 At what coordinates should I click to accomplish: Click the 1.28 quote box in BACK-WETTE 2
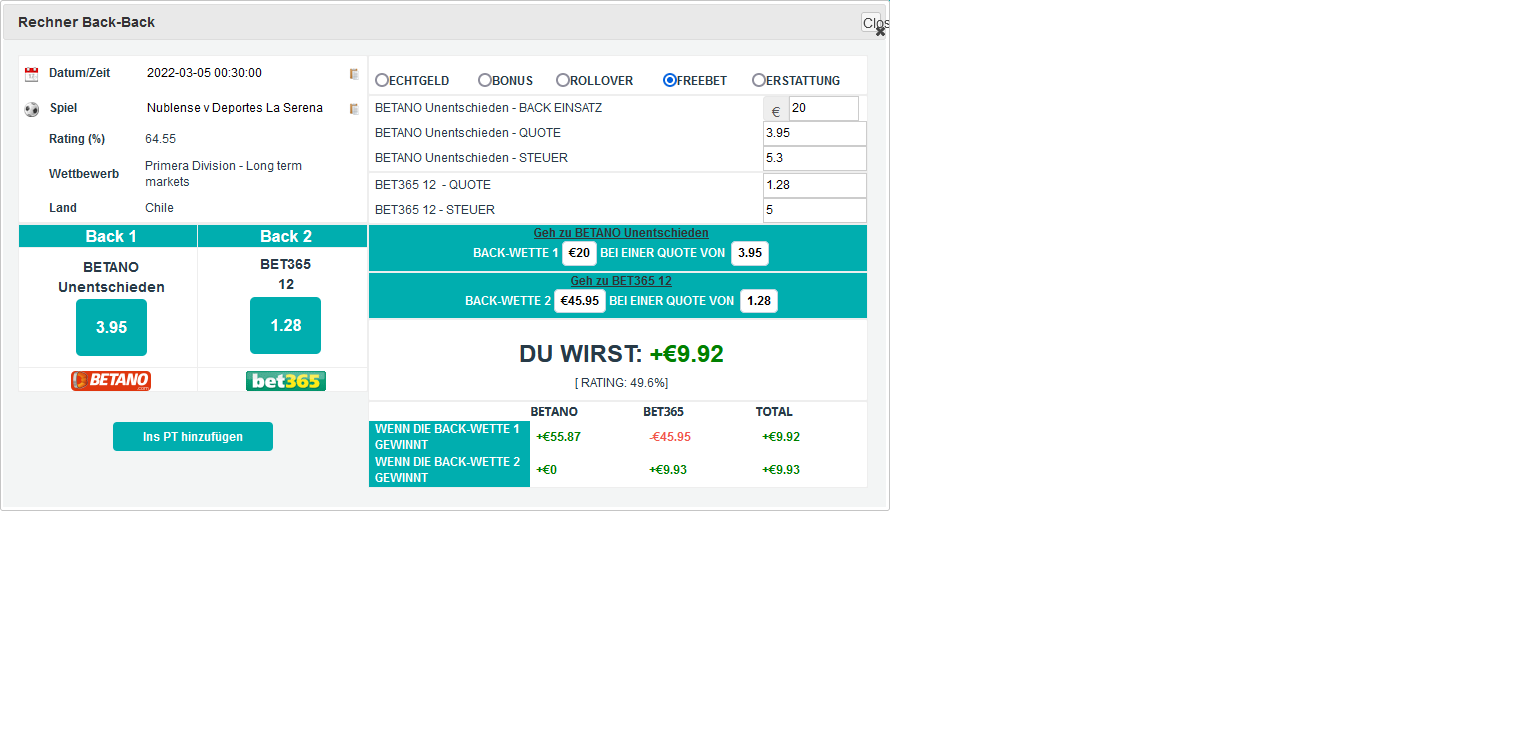(759, 301)
